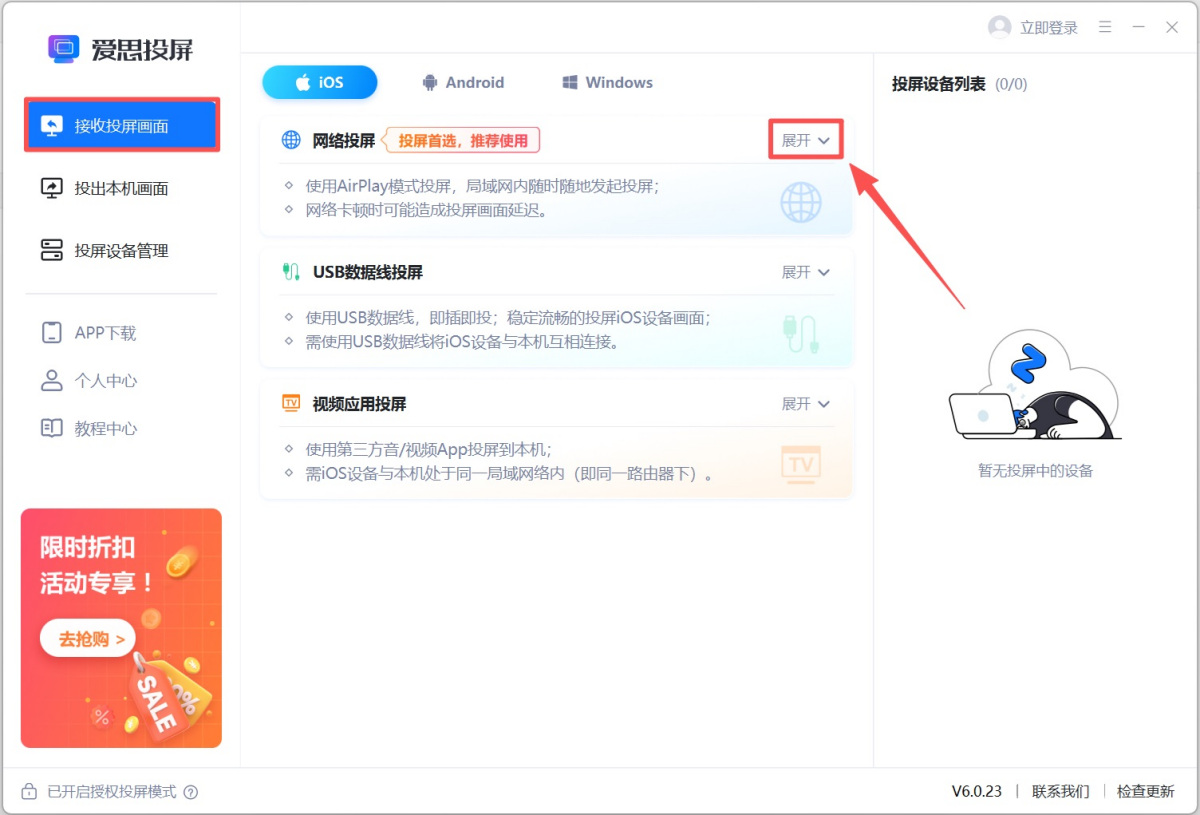1200x815 pixels.
Task: Open 投屏设备管理 in sidebar
Action: 120,251
